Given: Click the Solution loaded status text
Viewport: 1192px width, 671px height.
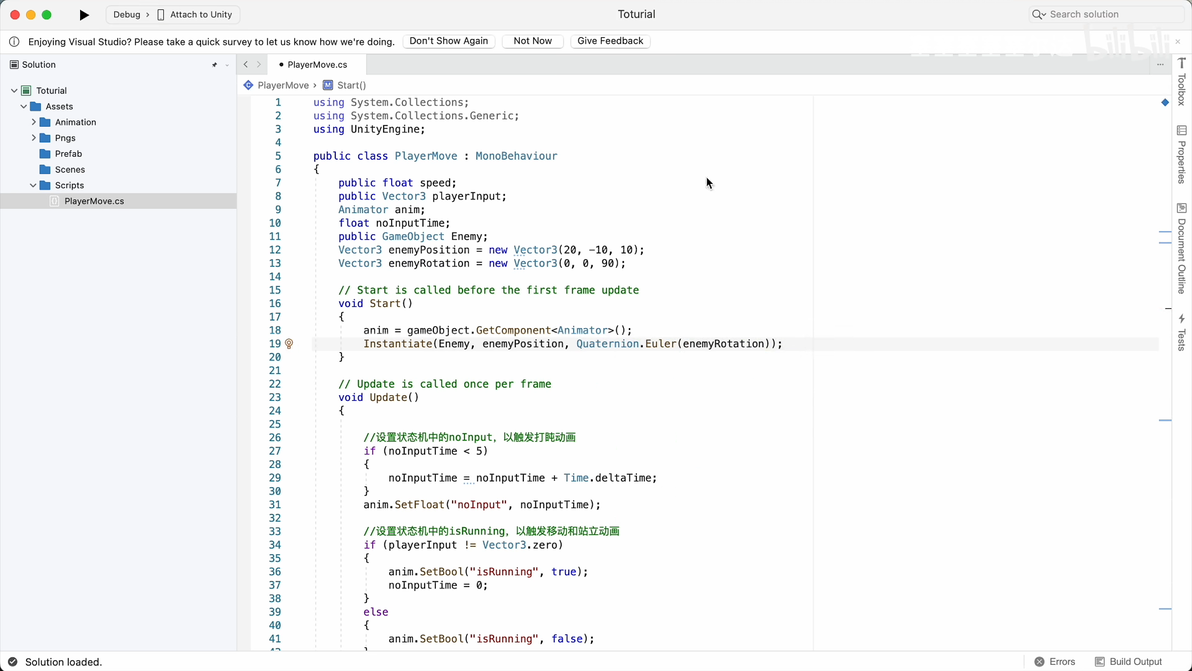Looking at the screenshot, I should tap(63, 662).
